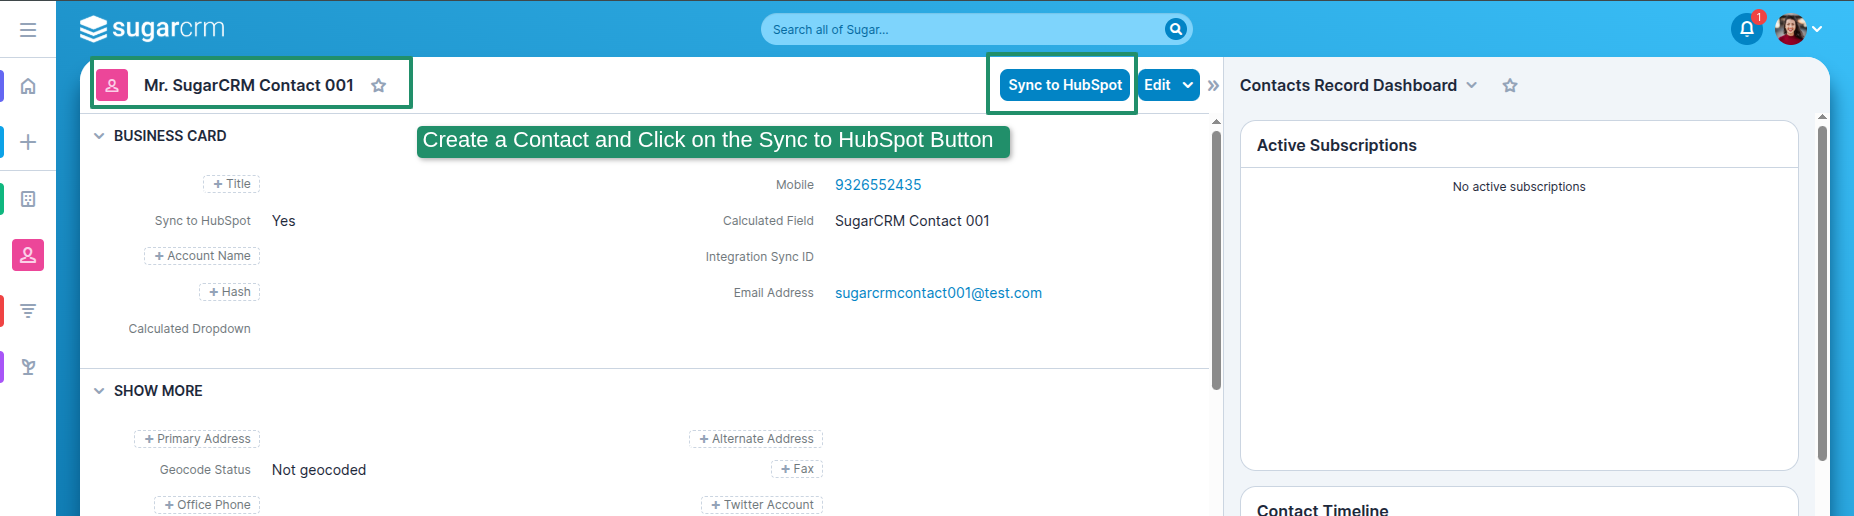Go to Home in the sidebar
The width and height of the screenshot is (1854, 516).
click(28, 86)
